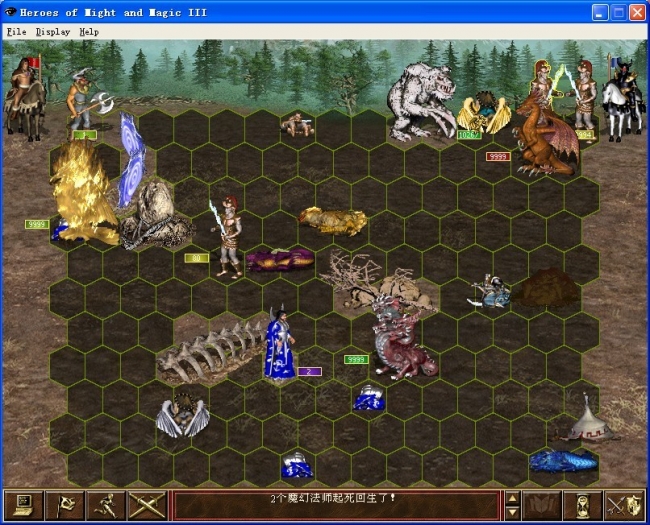Close the Heroes of Might and Magic window

(637, 12)
